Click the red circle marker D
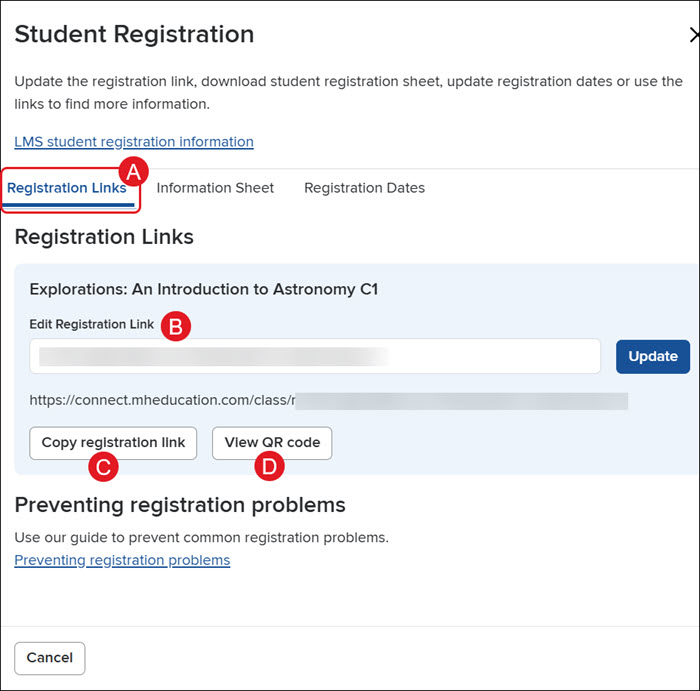This screenshot has width=700, height=691. pyautogui.click(x=269, y=466)
